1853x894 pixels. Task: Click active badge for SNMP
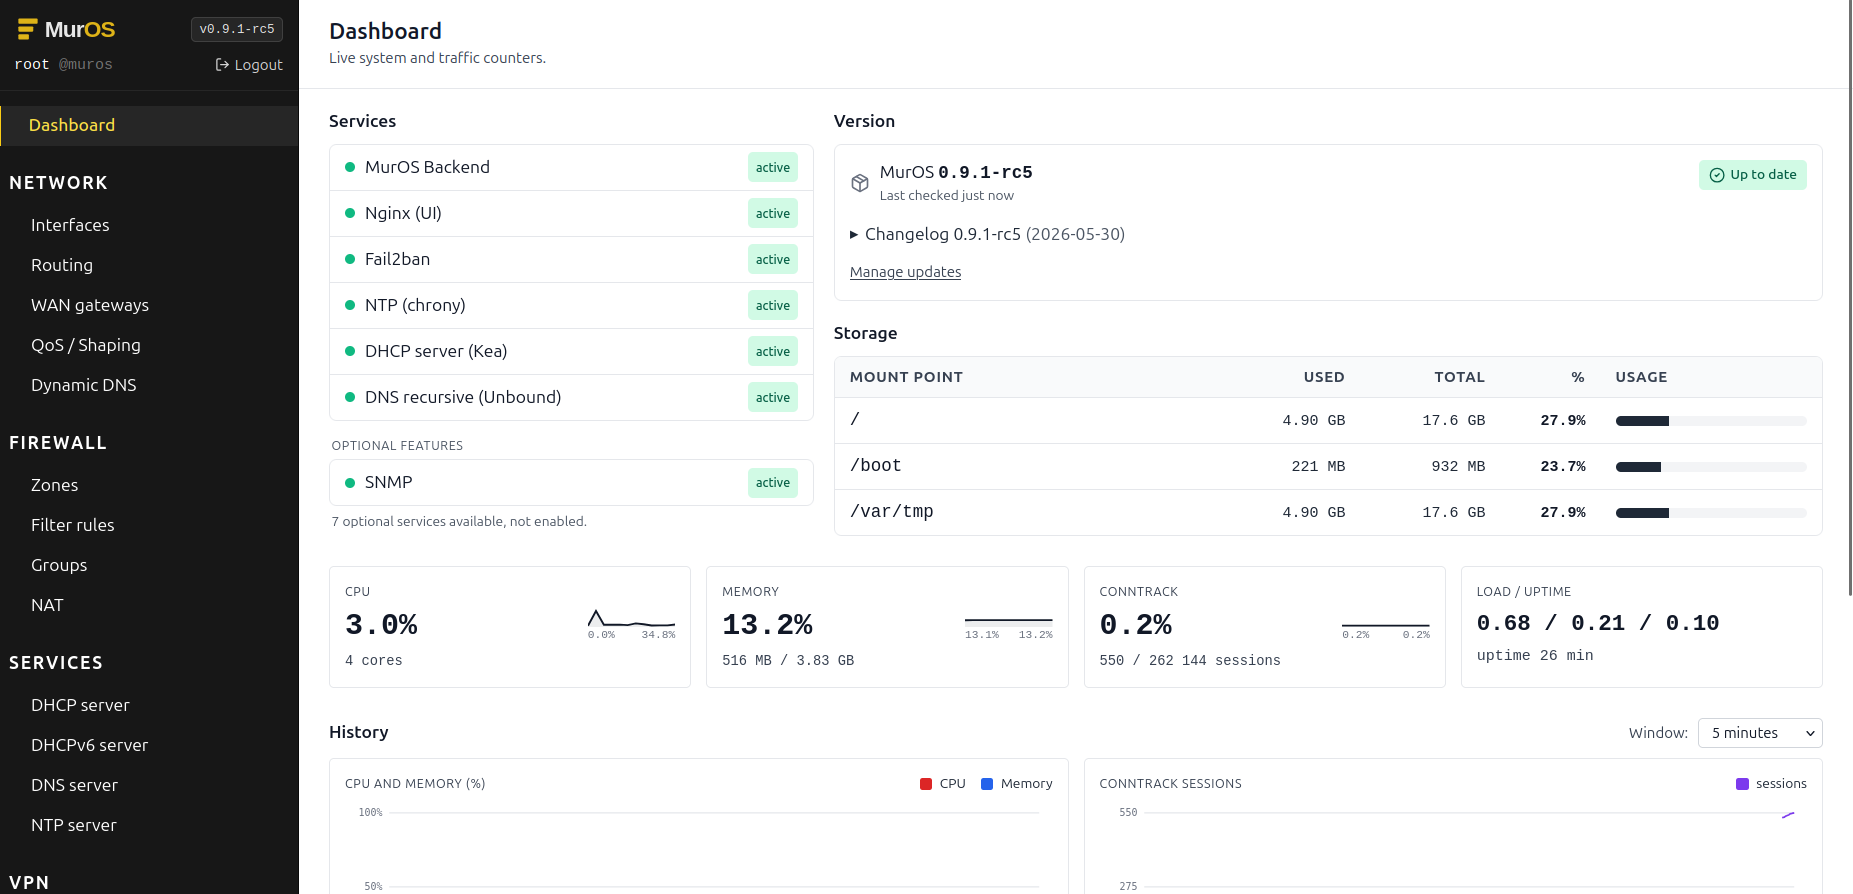pyautogui.click(x=773, y=483)
